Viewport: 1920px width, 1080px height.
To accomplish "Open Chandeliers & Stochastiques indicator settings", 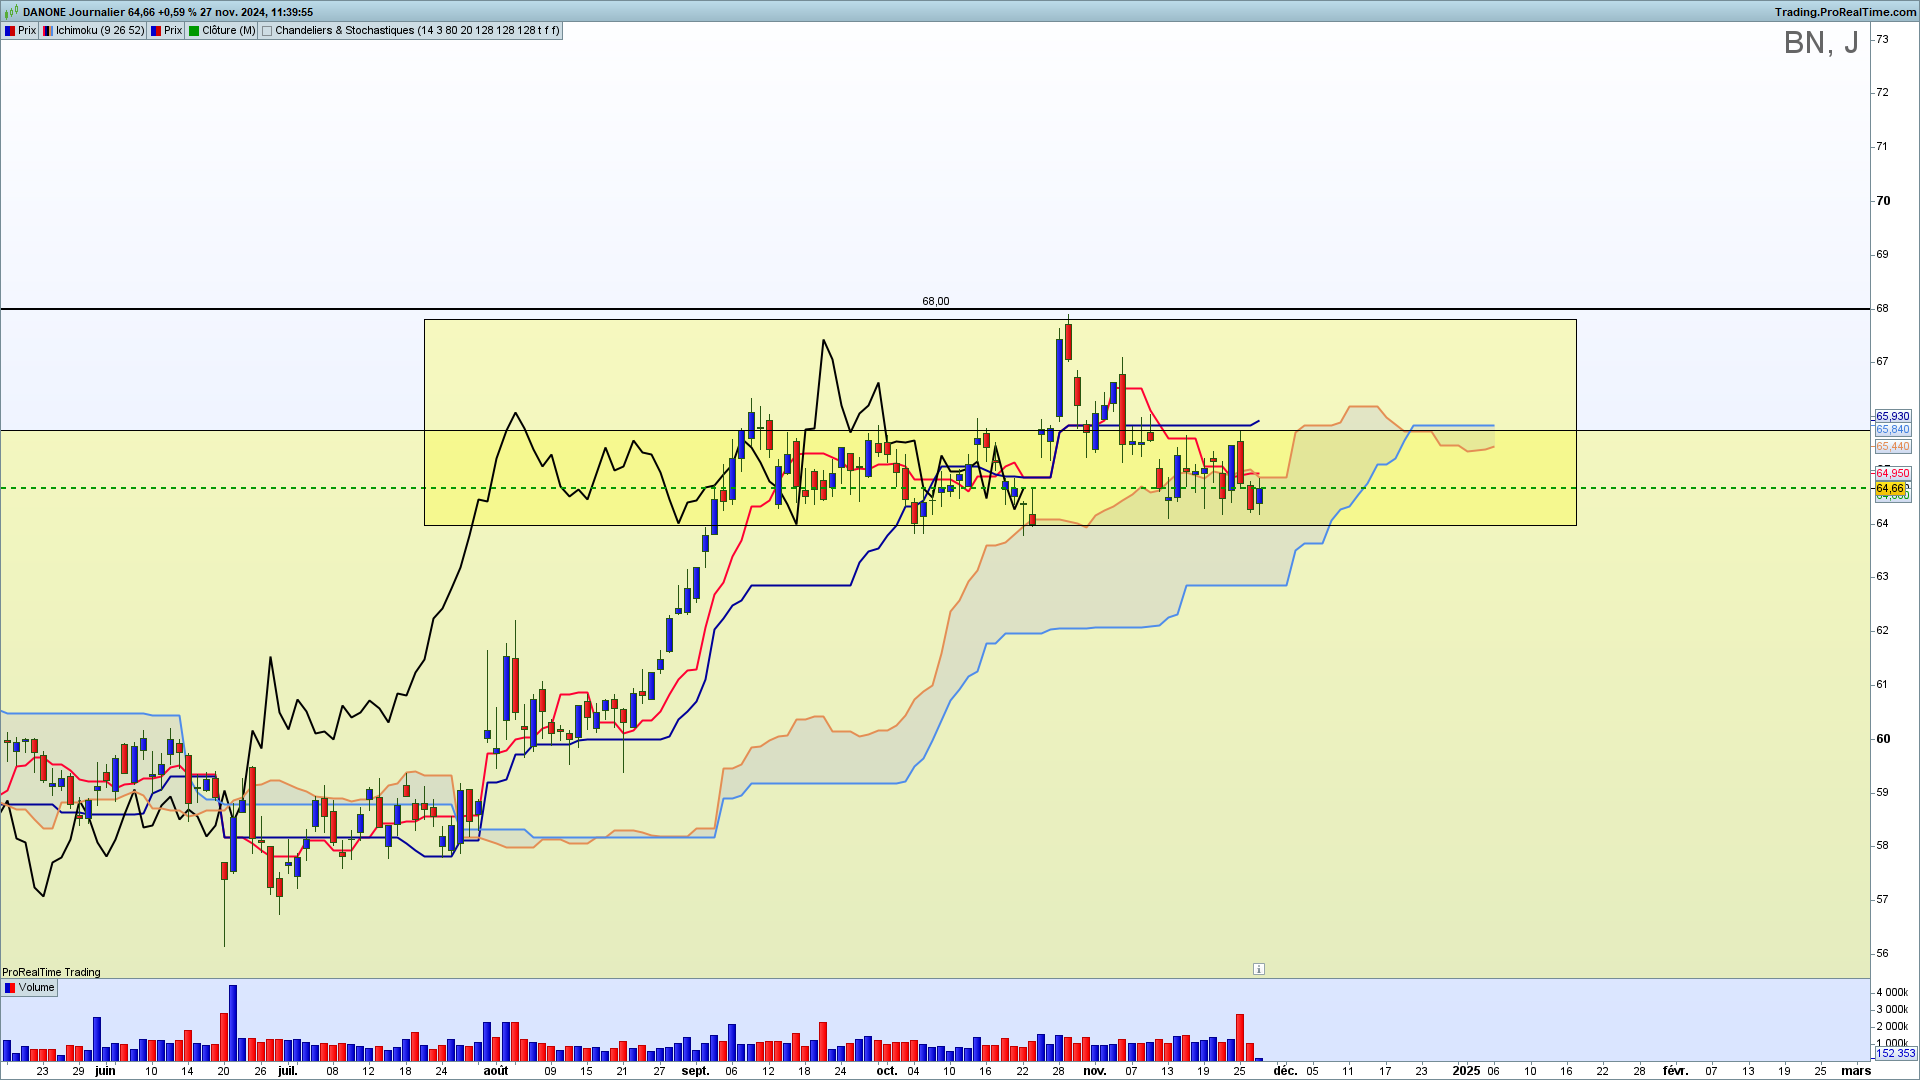I will [411, 31].
